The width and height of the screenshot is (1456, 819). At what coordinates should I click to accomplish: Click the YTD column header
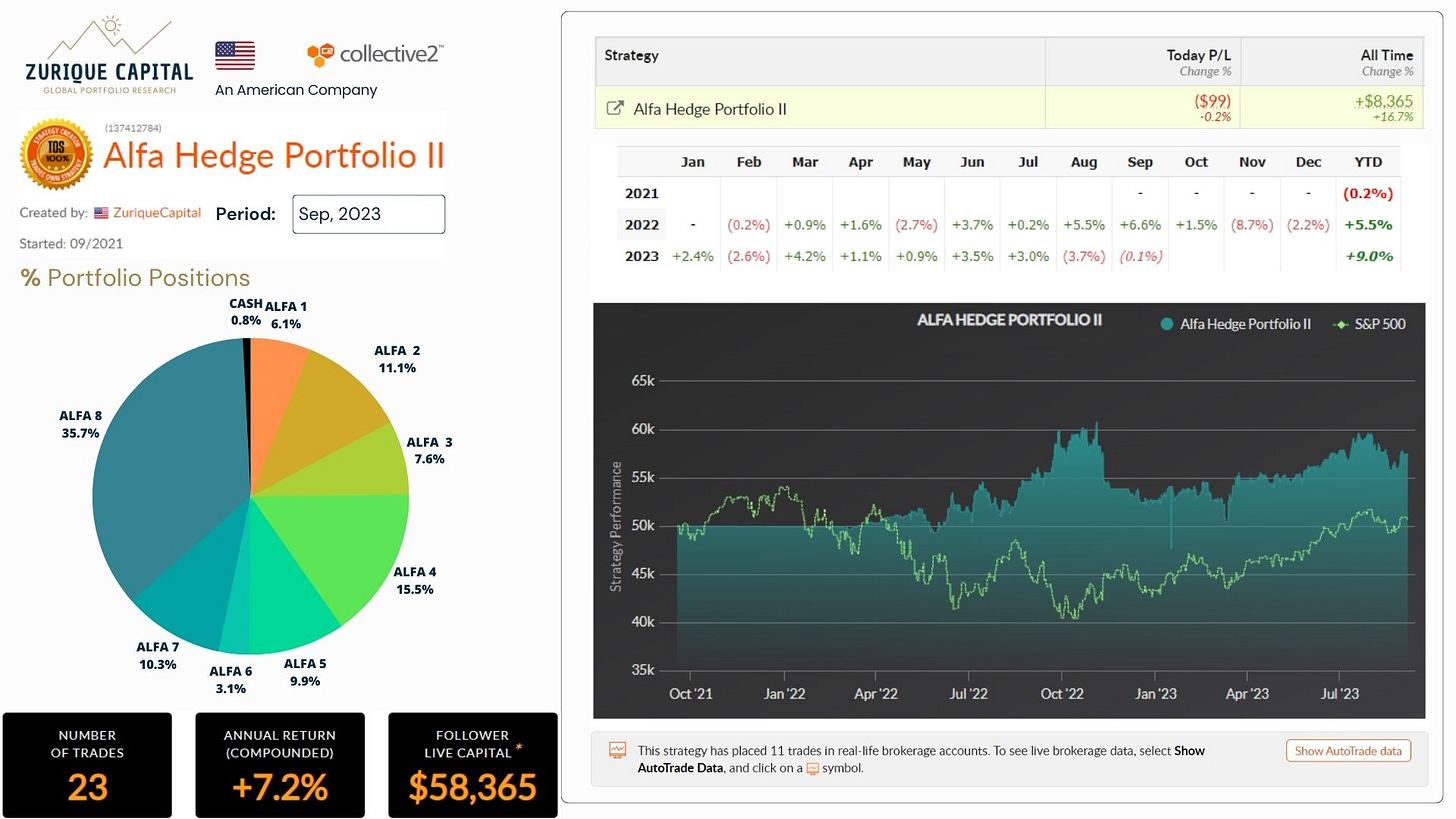click(1369, 162)
